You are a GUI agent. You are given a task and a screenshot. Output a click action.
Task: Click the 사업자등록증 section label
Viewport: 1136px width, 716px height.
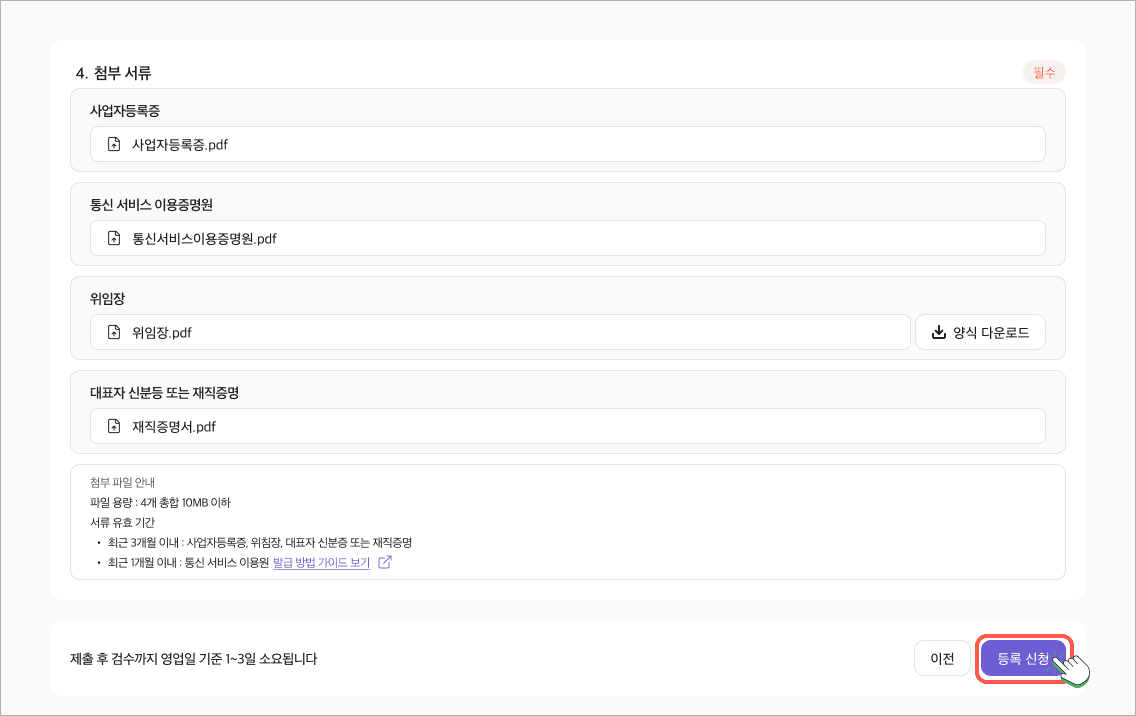point(125,111)
